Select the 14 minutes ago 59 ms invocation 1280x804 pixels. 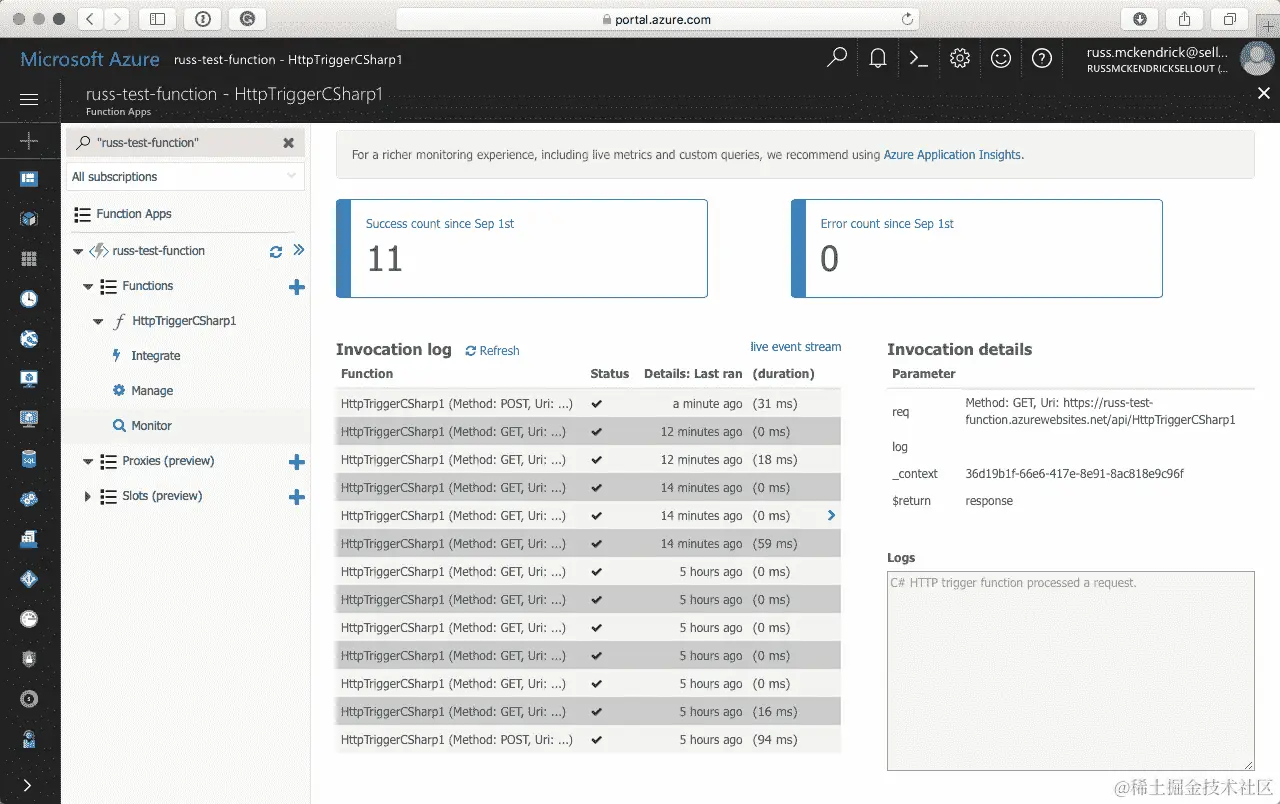point(588,544)
